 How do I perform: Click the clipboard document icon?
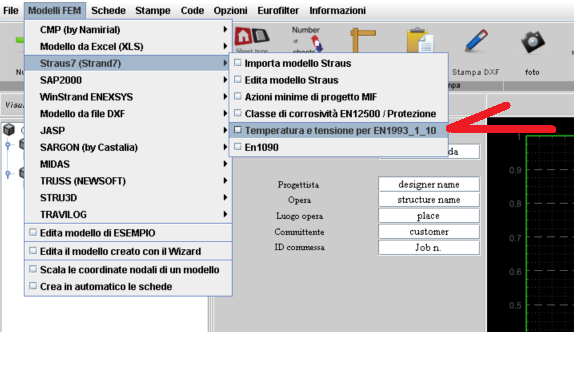[420, 40]
